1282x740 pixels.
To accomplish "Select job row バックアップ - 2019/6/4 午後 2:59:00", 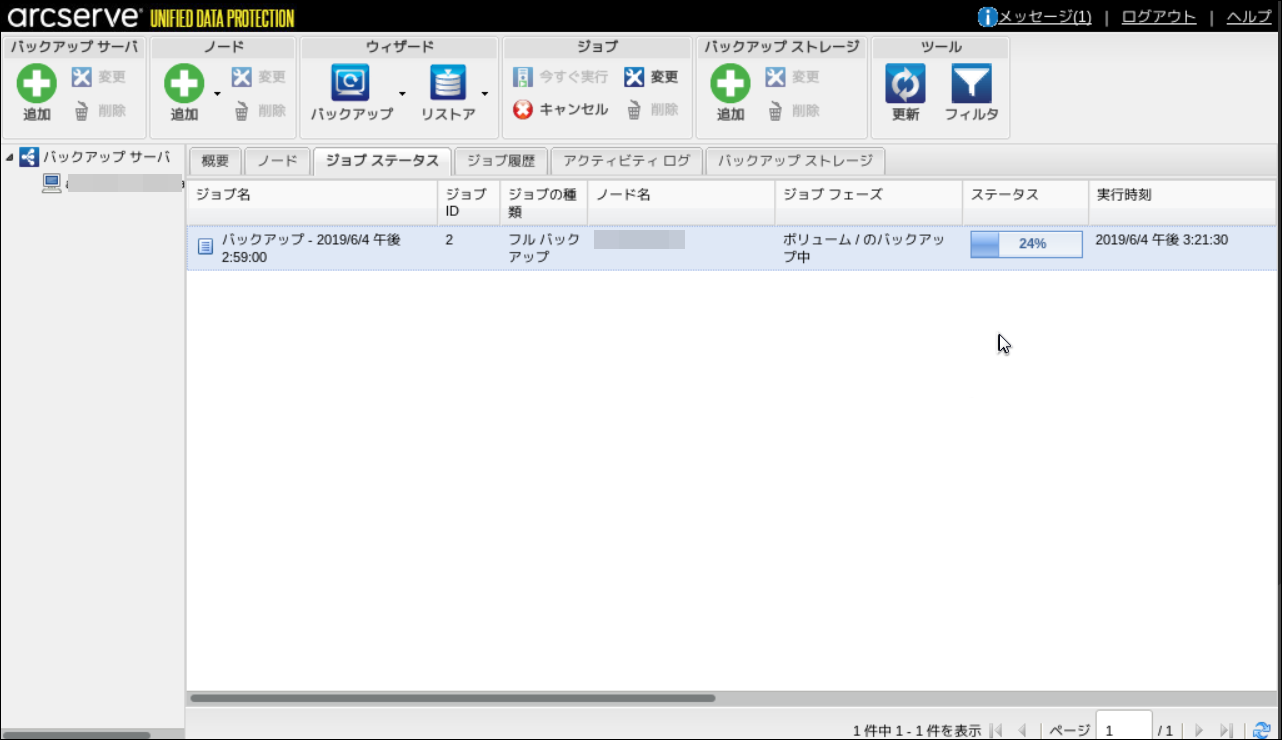I will point(734,248).
